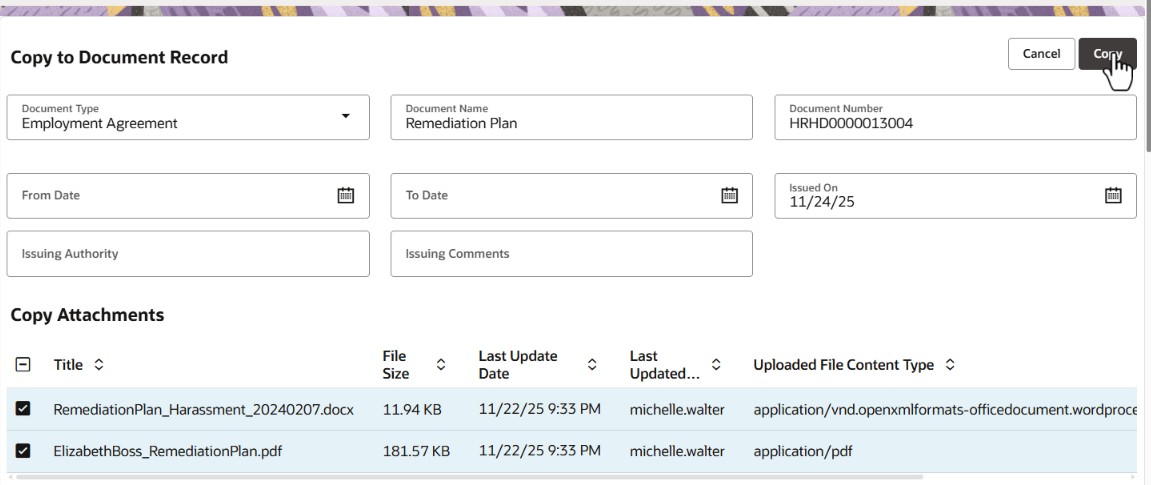This screenshot has height=485, width=1151.
Task: Sort attachments by Title column
Action: tap(99, 365)
